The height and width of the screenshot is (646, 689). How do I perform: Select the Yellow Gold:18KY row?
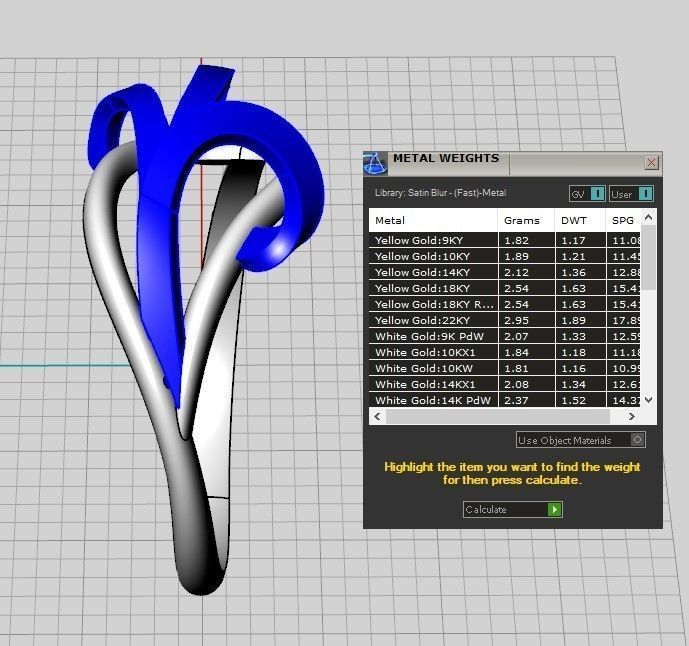(x=504, y=288)
